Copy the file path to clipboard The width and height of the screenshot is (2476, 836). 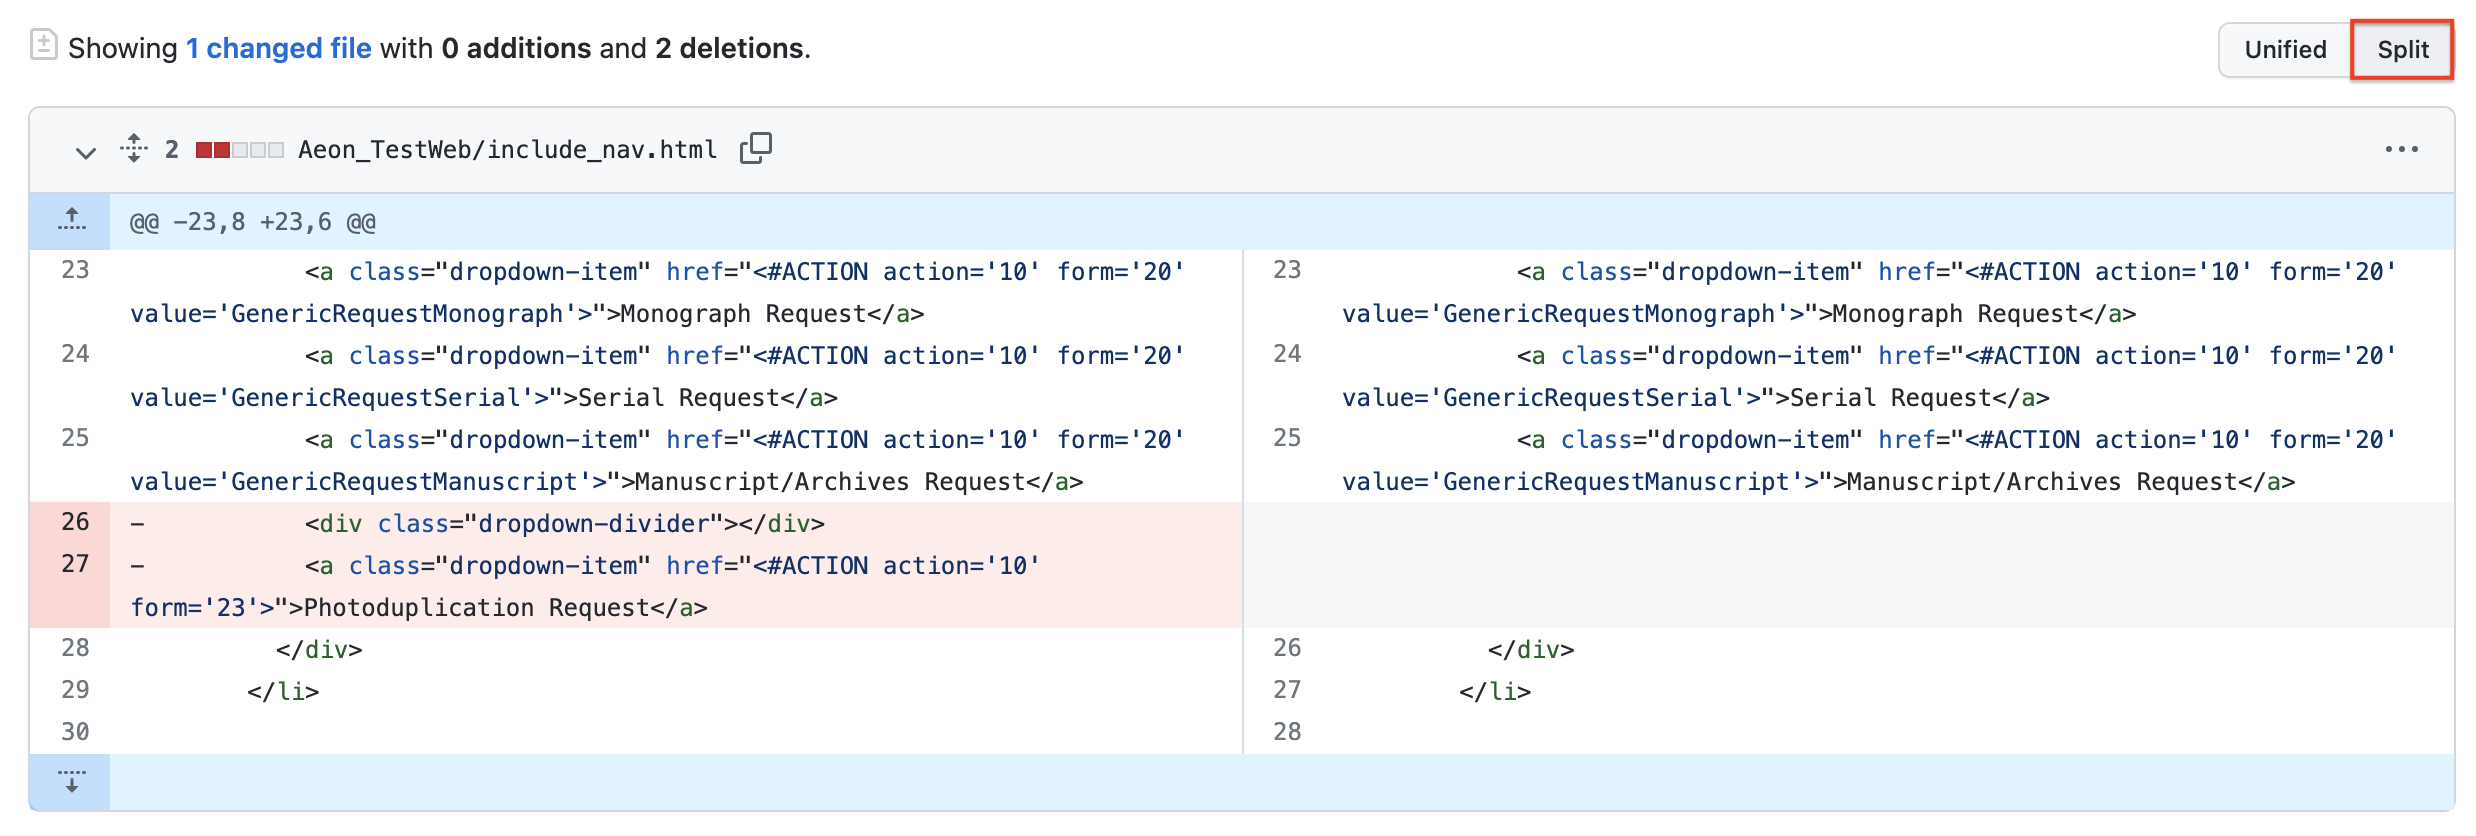[x=755, y=149]
